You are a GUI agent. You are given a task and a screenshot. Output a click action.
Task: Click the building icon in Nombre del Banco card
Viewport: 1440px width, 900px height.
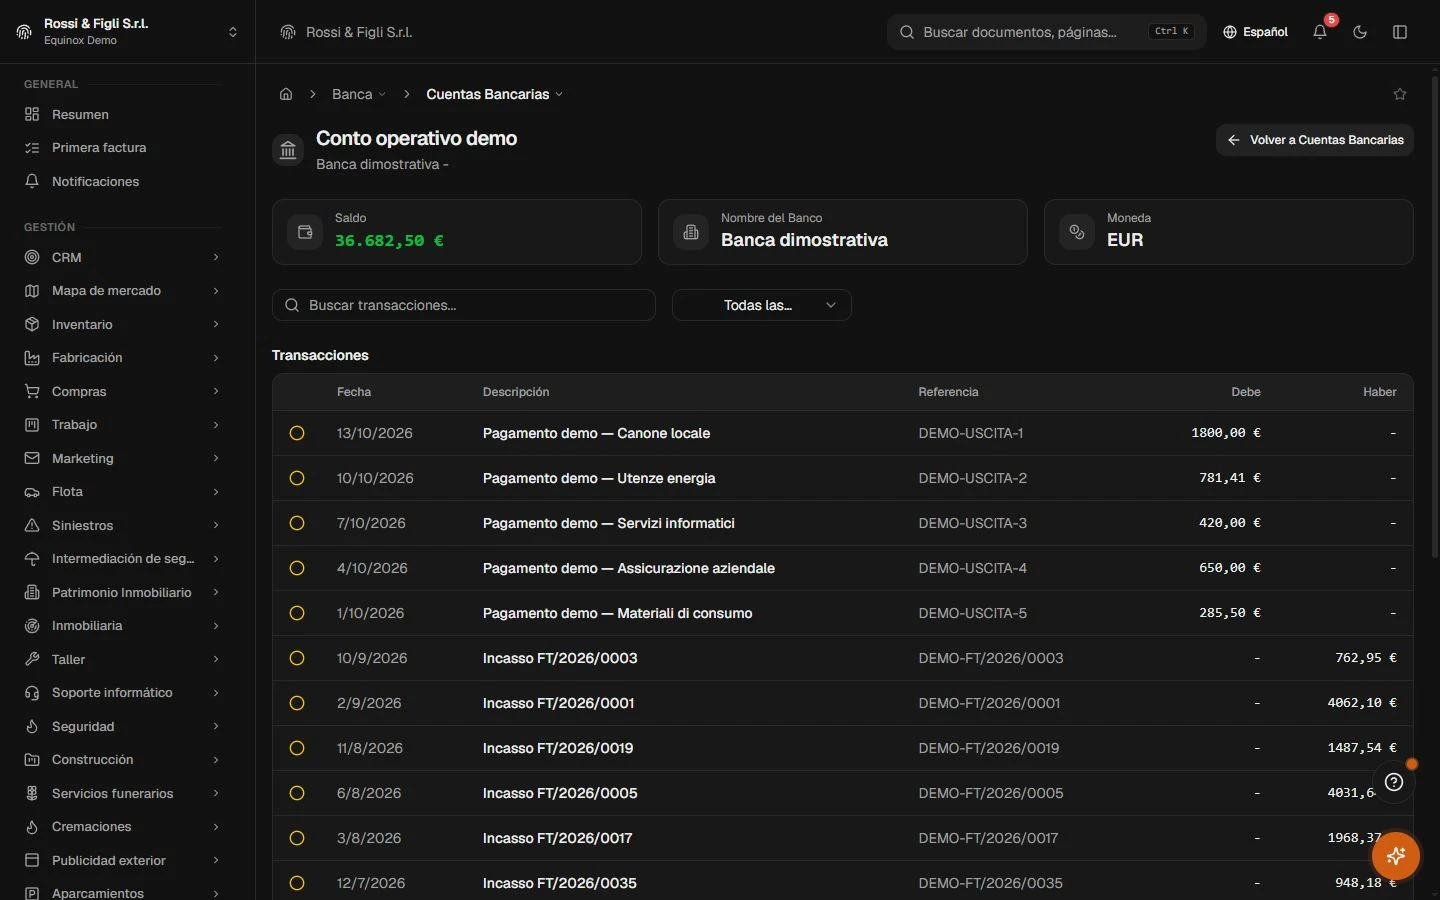(691, 232)
